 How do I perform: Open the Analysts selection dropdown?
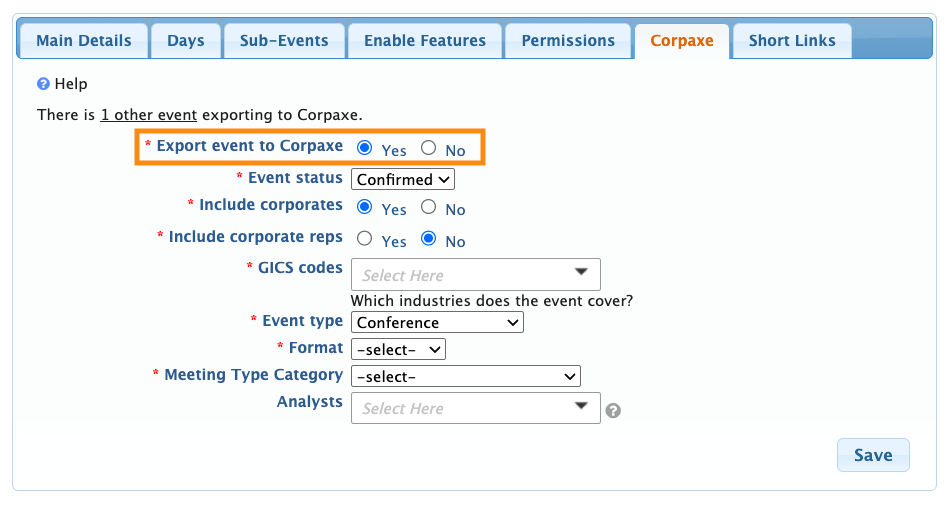point(476,408)
